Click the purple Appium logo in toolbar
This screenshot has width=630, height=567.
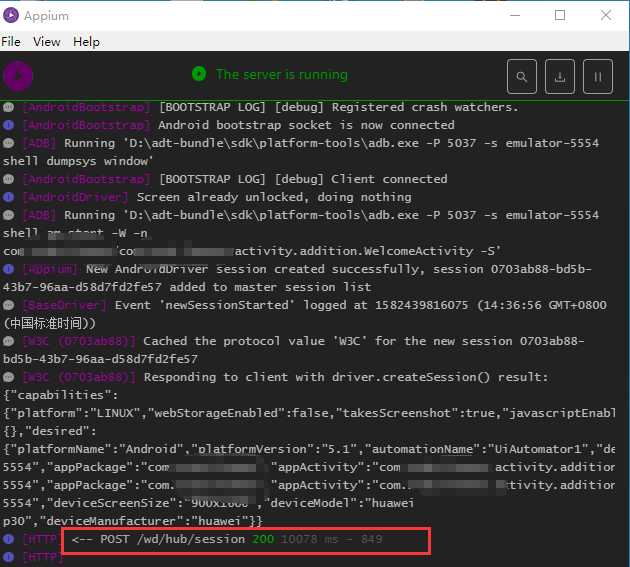point(18,76)
